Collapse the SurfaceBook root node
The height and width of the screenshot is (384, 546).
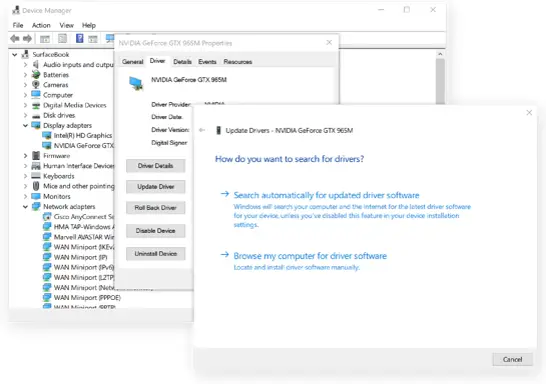click(15, 55)
